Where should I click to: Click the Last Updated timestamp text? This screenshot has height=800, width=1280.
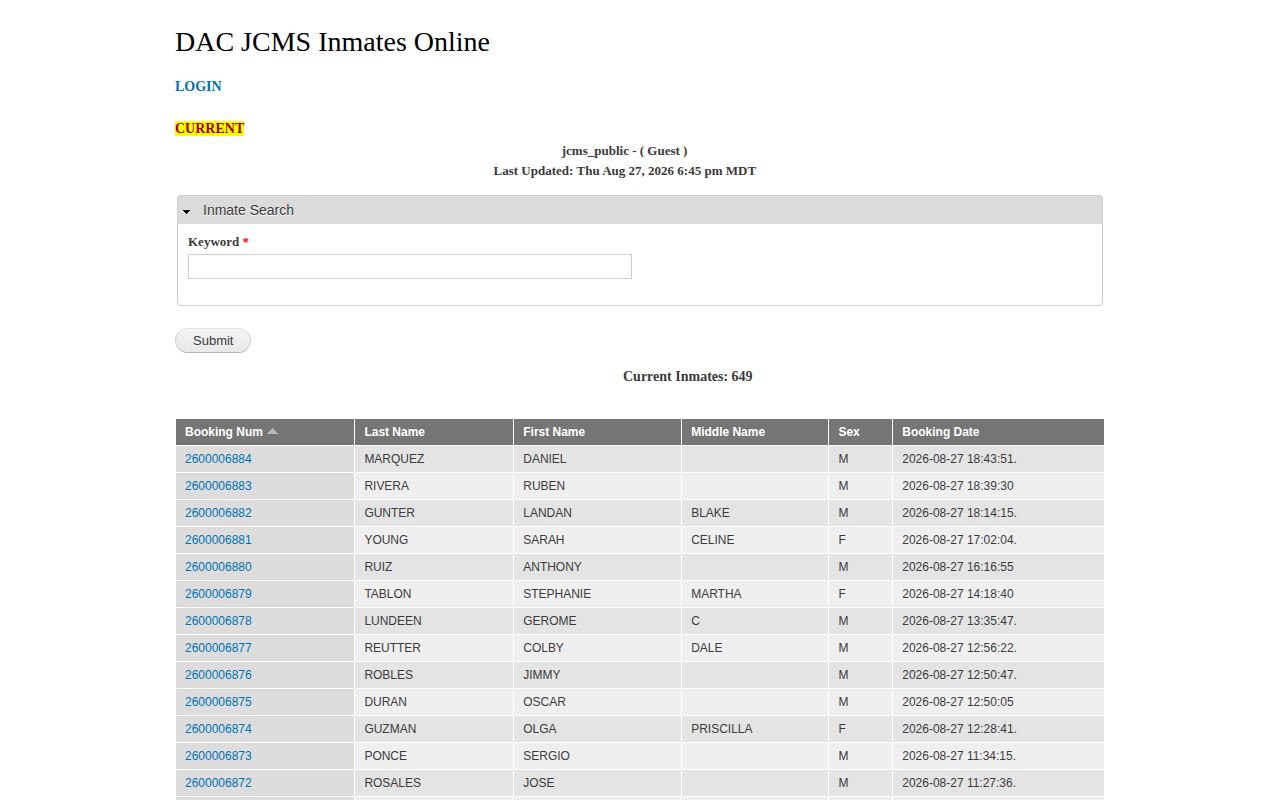(x=625, y=171)
